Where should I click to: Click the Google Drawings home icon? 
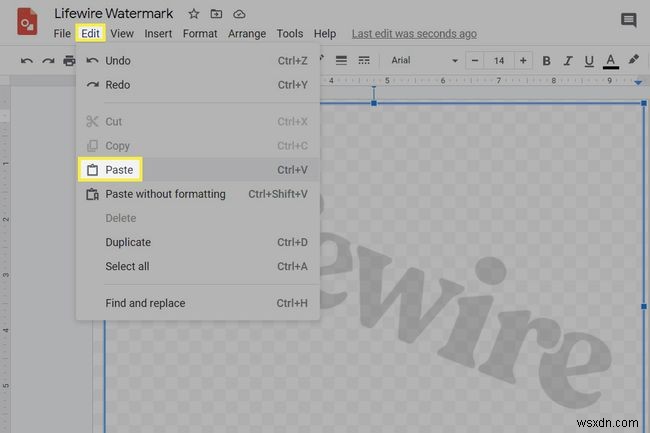[x=27, y=22]
